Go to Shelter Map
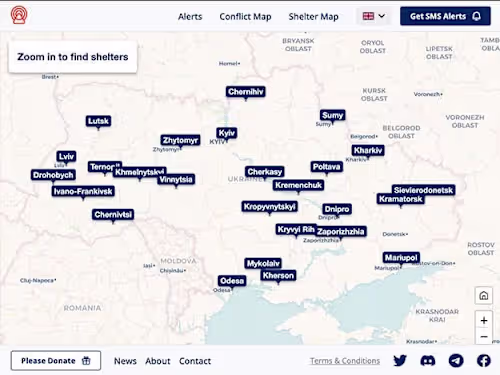Image resolution: width=500 pixels, height=375 pixels. [x=313, y=16]
